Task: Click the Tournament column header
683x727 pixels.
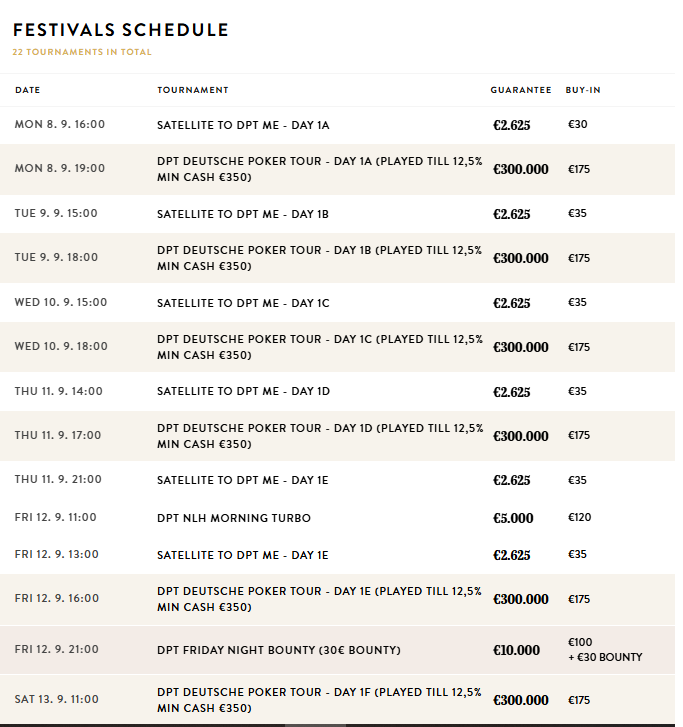Action: click(x=193, y=90)
